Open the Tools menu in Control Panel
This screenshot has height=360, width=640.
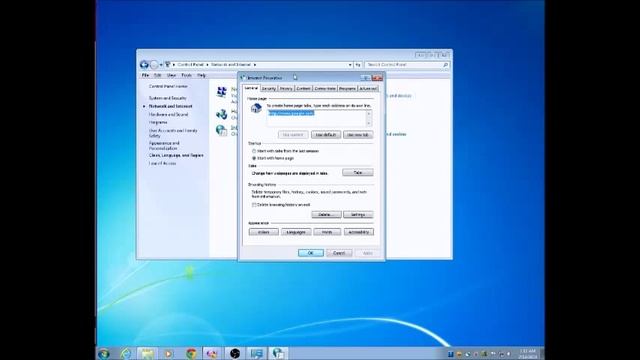187,76
